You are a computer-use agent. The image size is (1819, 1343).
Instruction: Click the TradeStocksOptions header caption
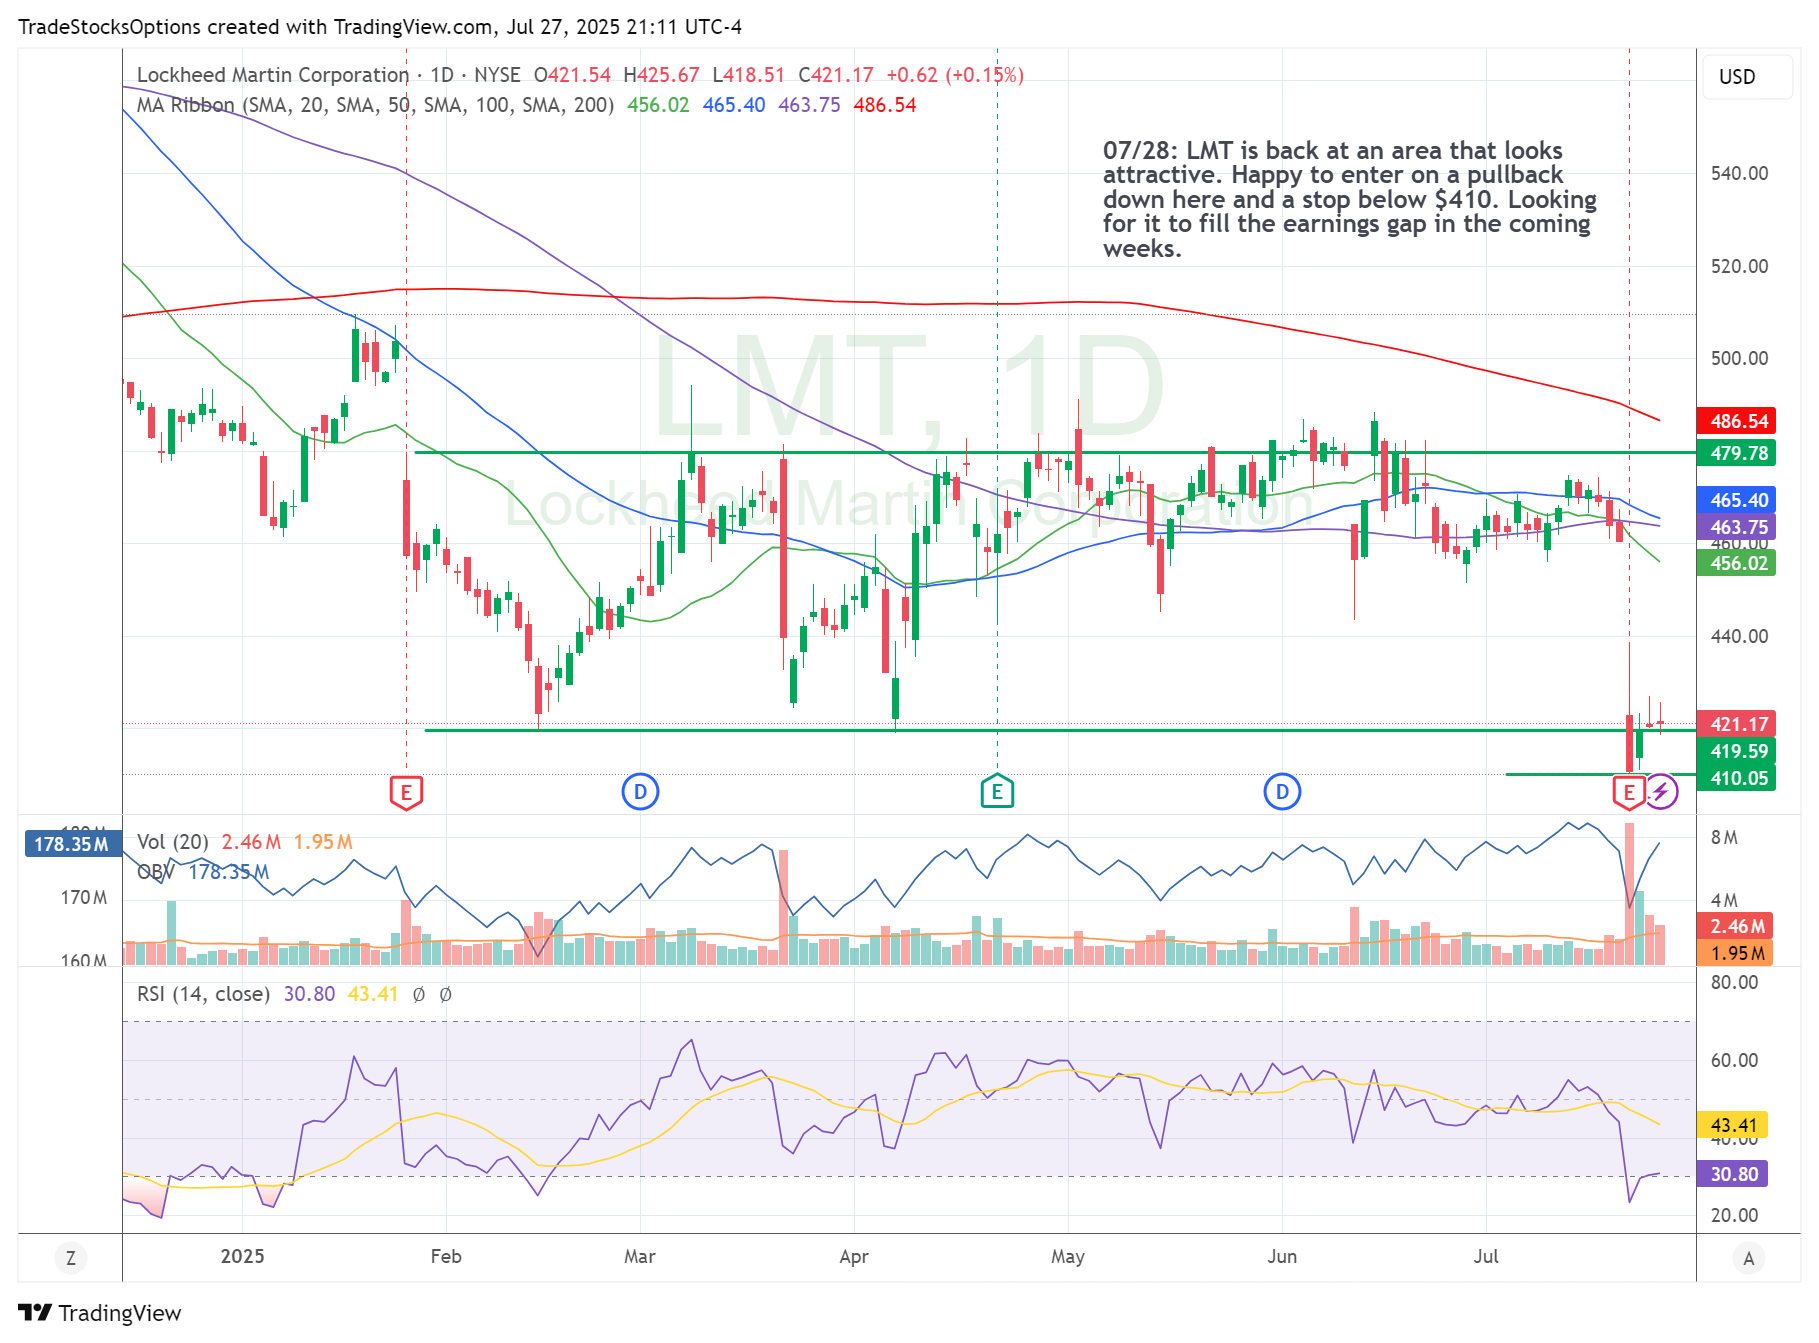(380, 27)
